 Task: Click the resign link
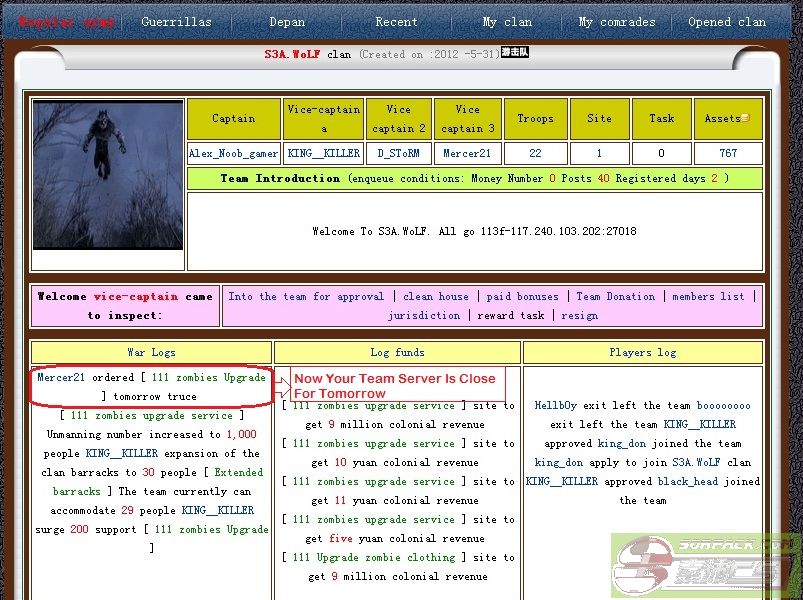[579, 316]
